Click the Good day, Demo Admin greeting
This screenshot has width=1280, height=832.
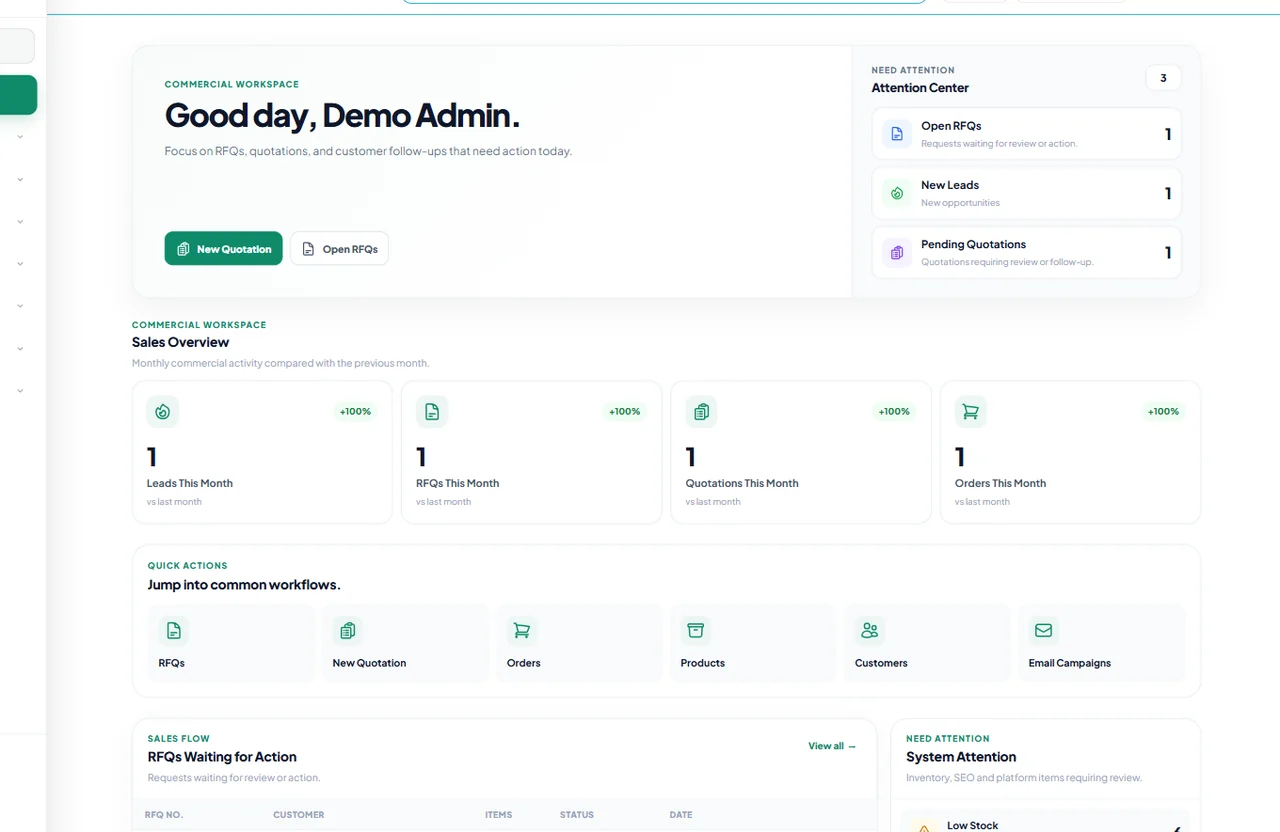point(342,116)
